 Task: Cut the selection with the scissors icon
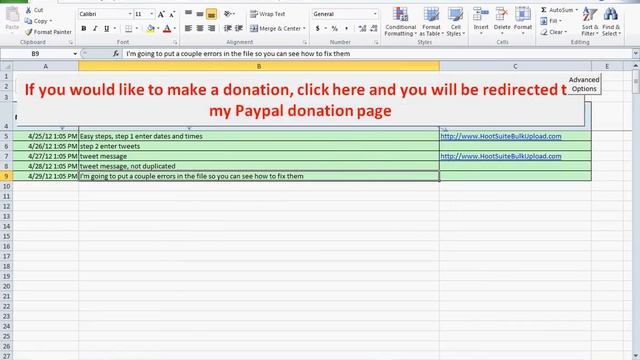point(29,10)
